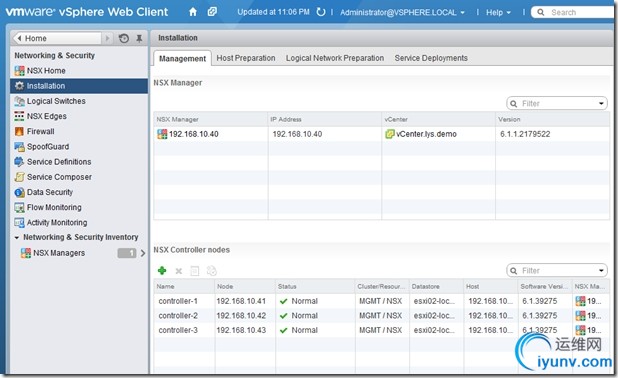Screen dimensions: 618x378
Task: Open the Service Deployments tab
Action: click(431, 58)
